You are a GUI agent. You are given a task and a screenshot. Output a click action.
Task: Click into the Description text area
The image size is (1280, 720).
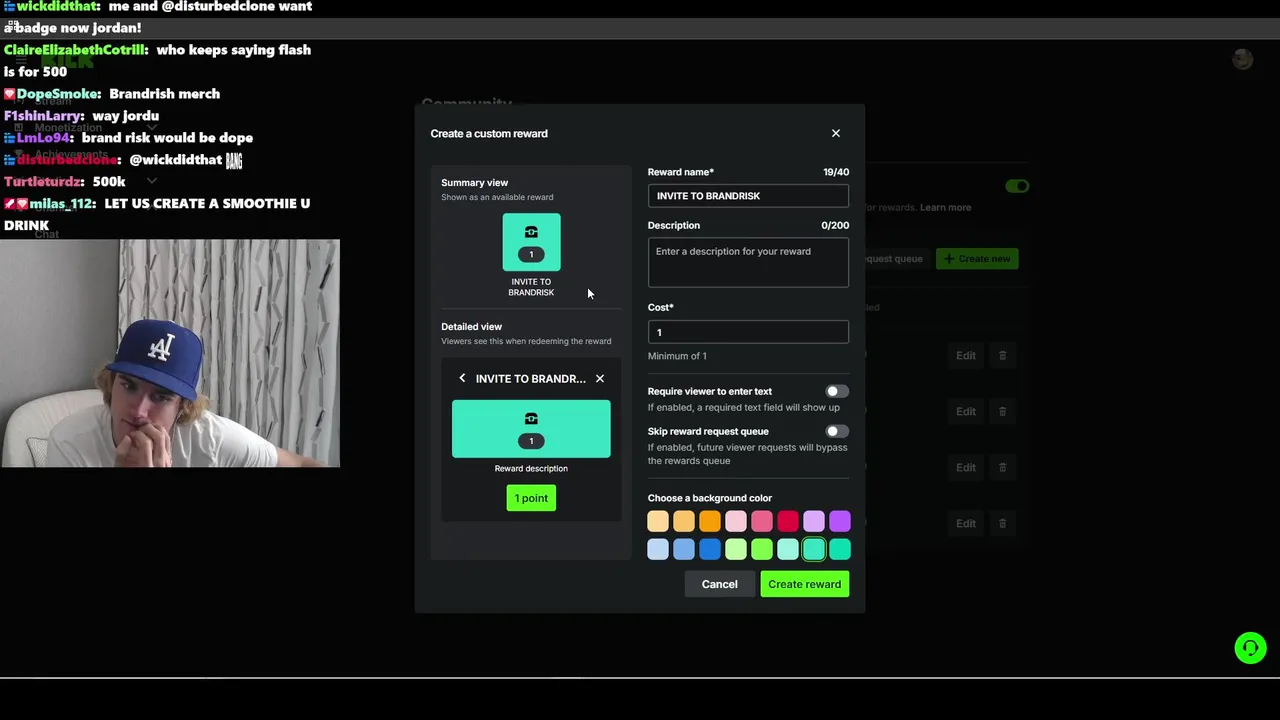pyautogui.click(x=748, y=262)
